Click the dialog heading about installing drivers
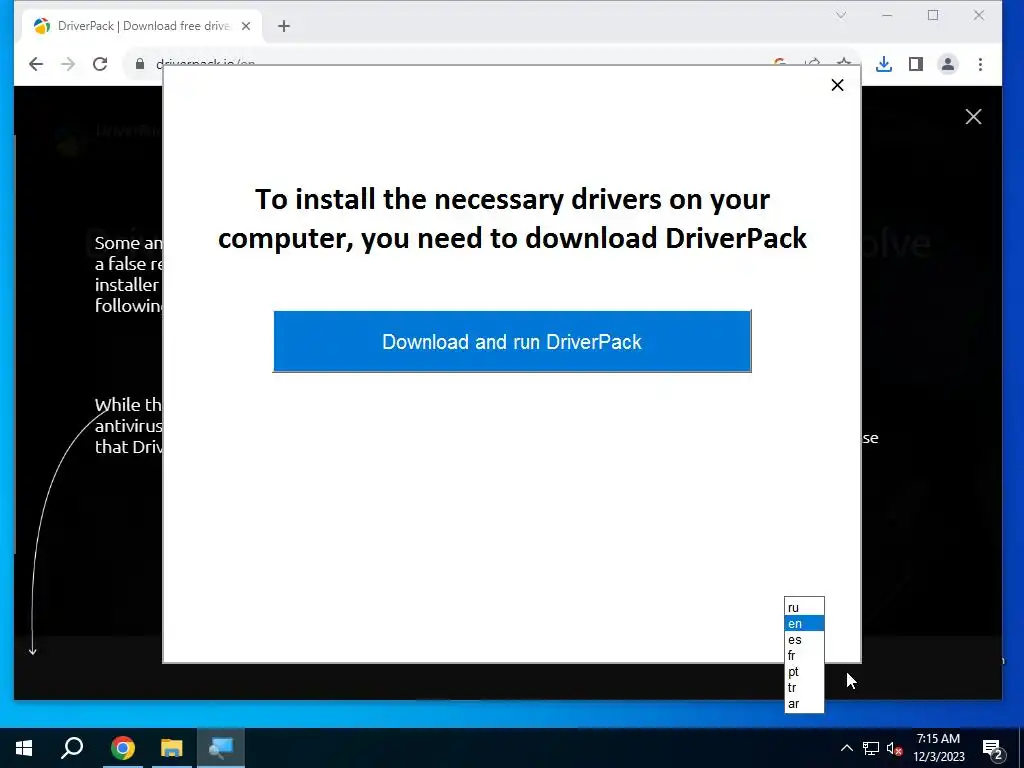1024x768 pixels. (512, 218)
